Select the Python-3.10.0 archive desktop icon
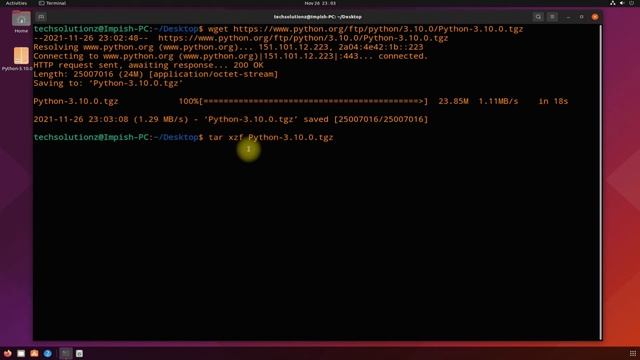The image size is (640, 360). 20,59
